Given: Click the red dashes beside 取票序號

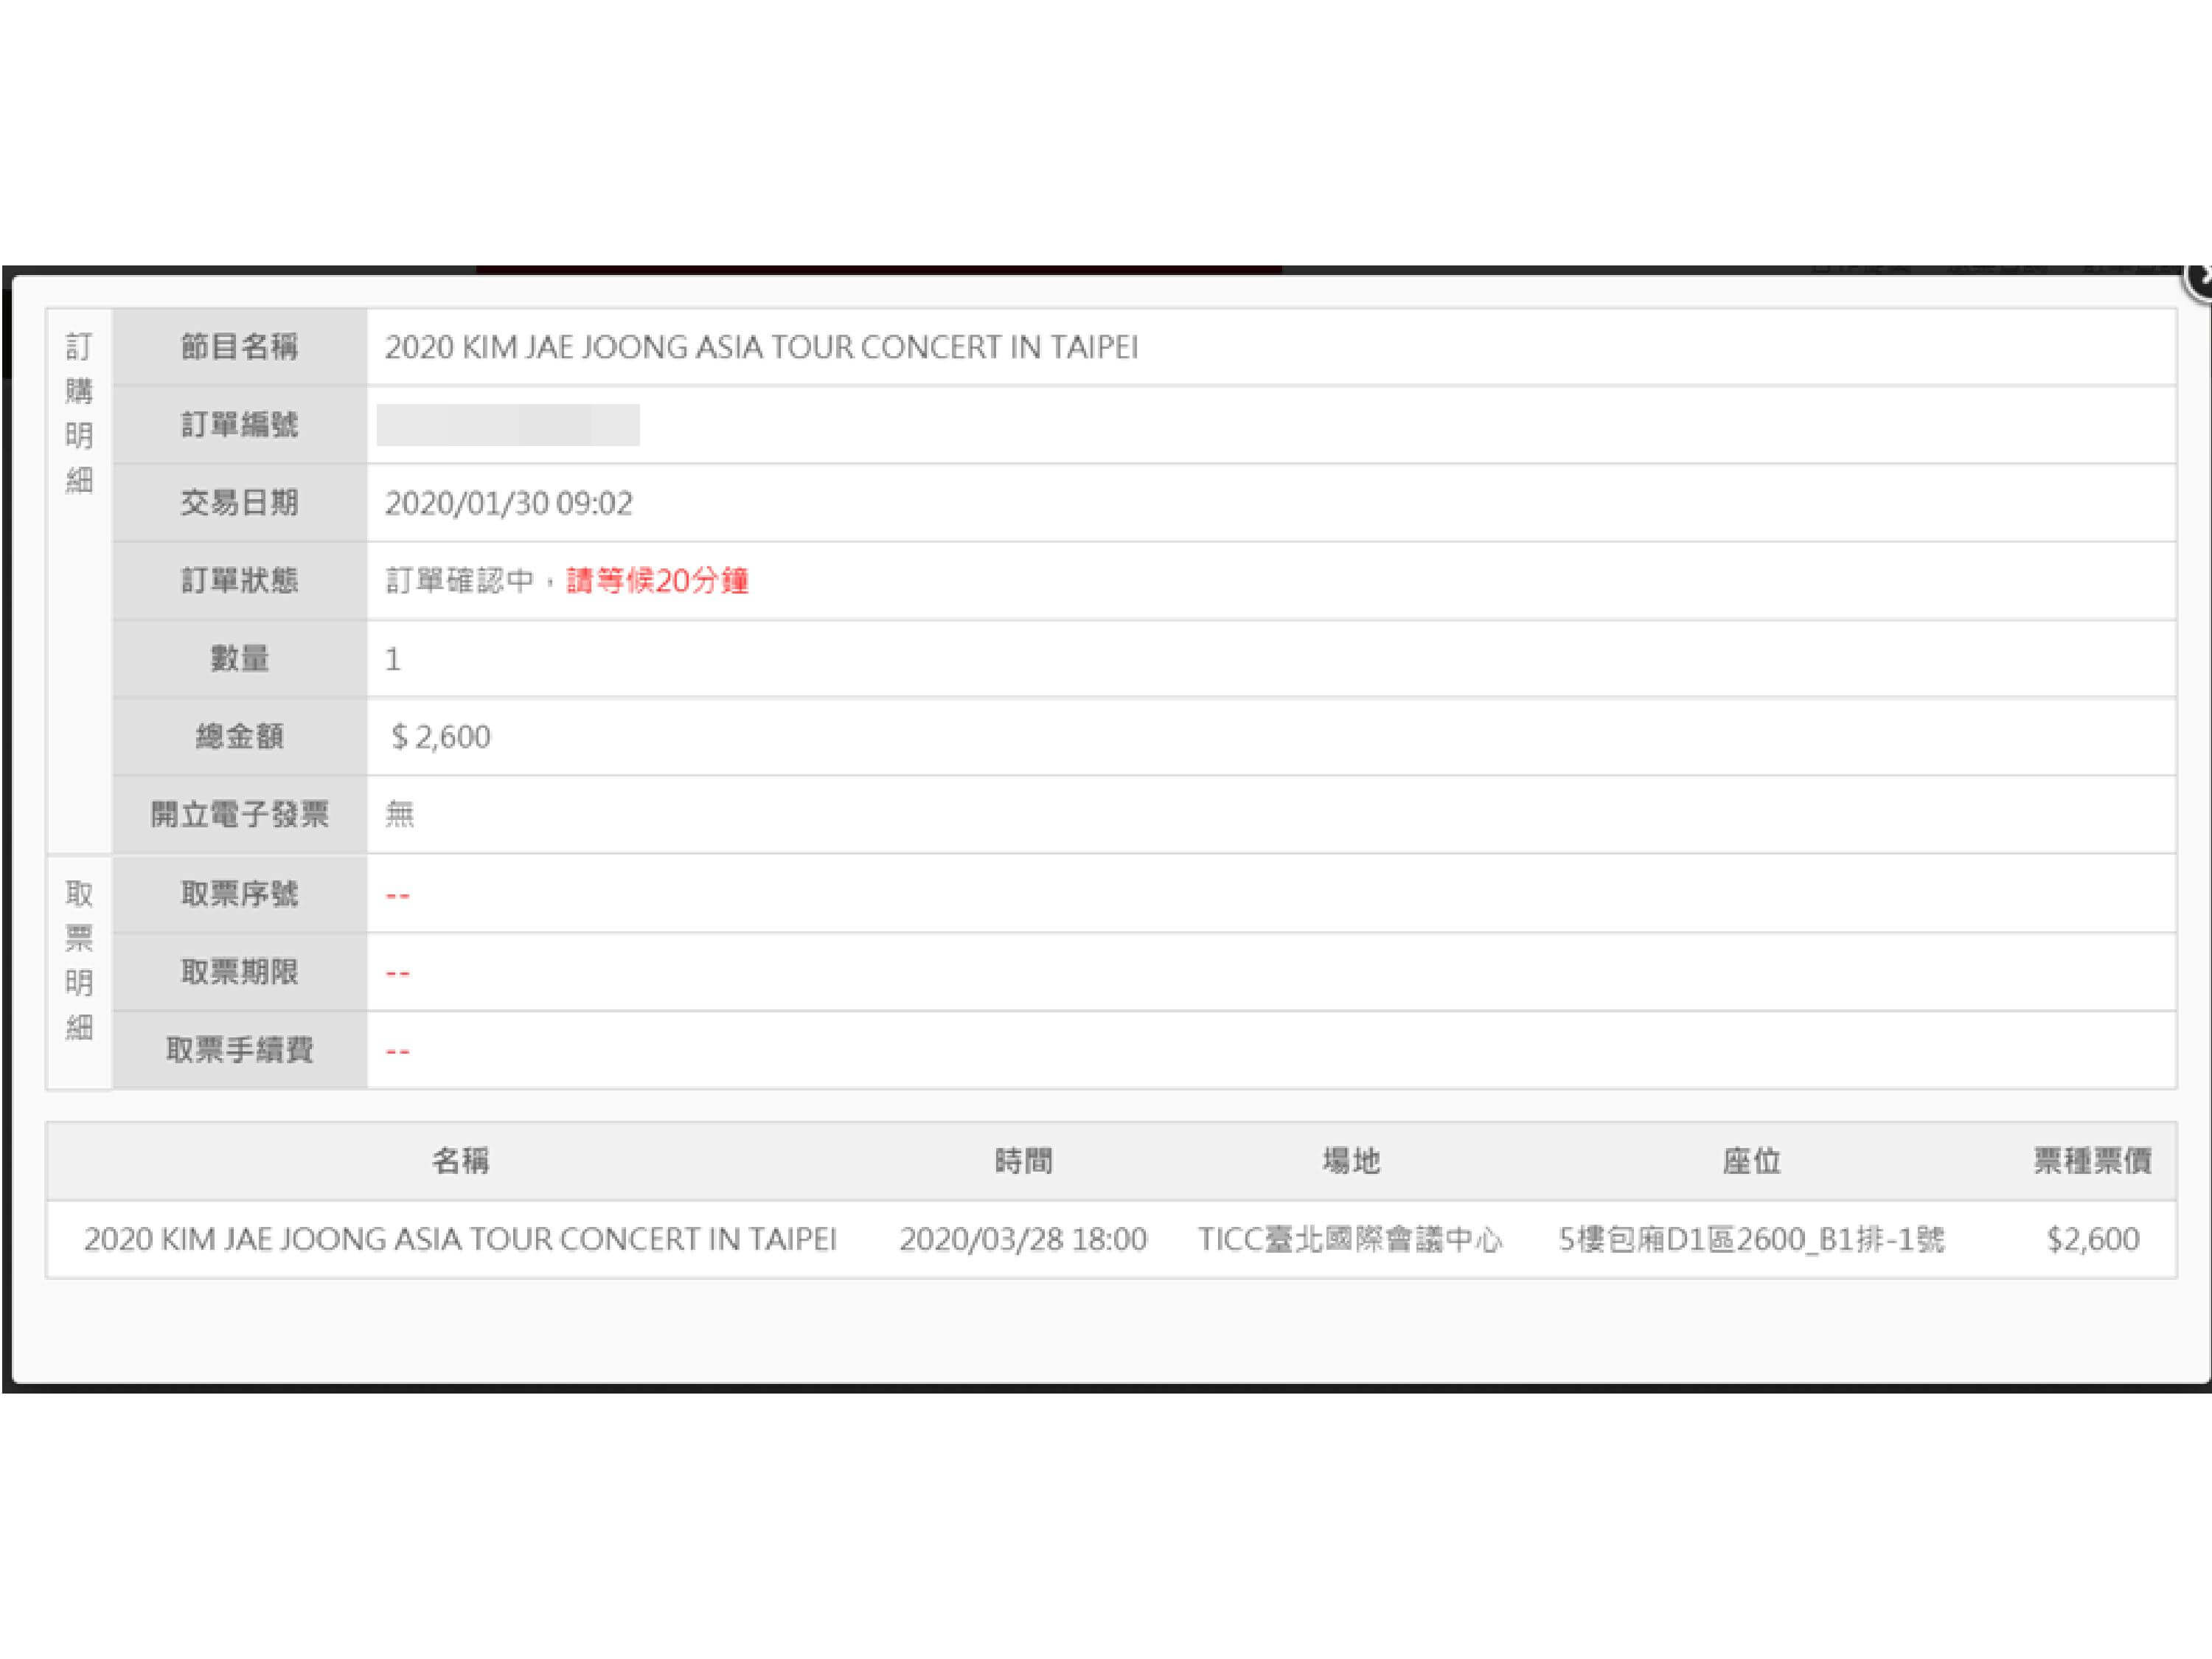Looking at the screenshot, I should [x=397, y=895].
